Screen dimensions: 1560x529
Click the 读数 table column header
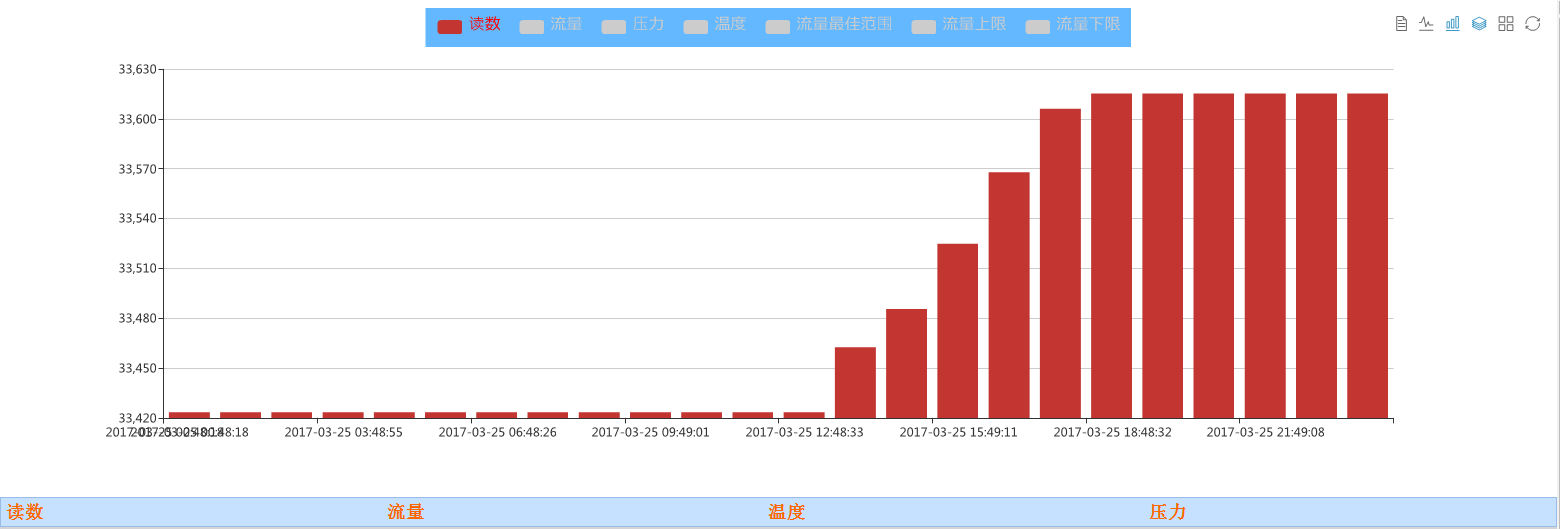(25, 513)
